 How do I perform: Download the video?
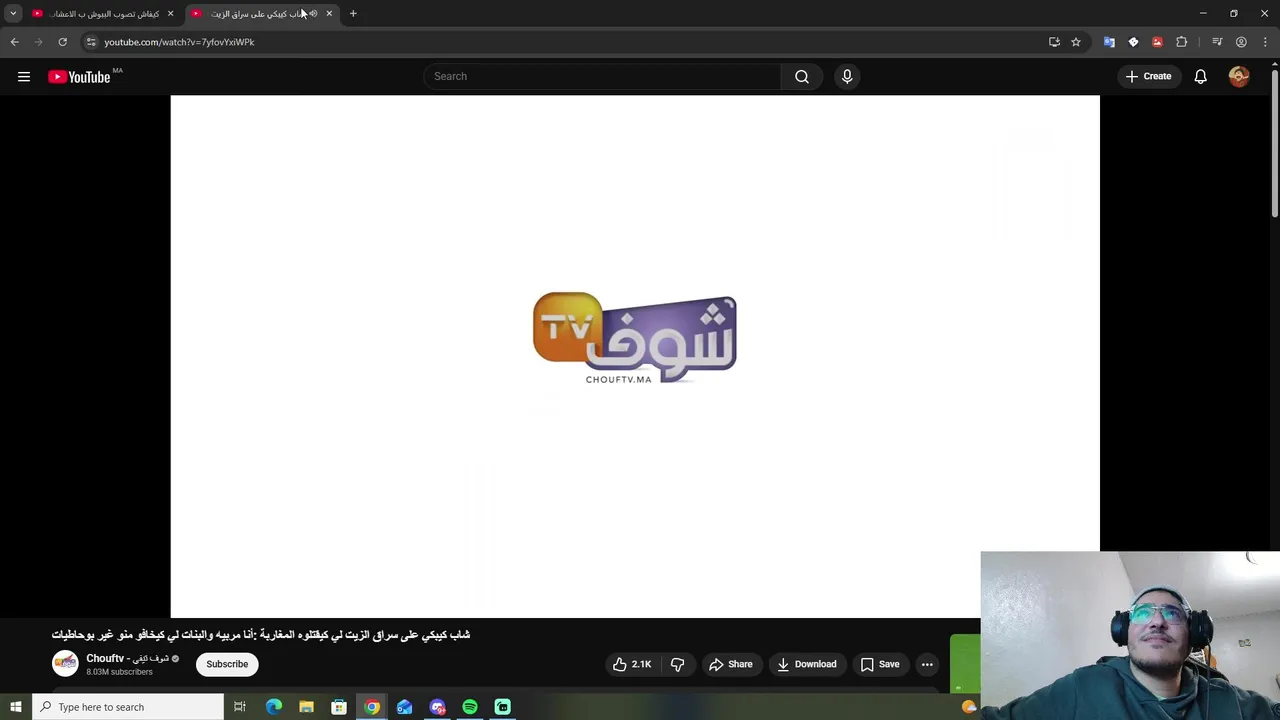coord(806,664)
